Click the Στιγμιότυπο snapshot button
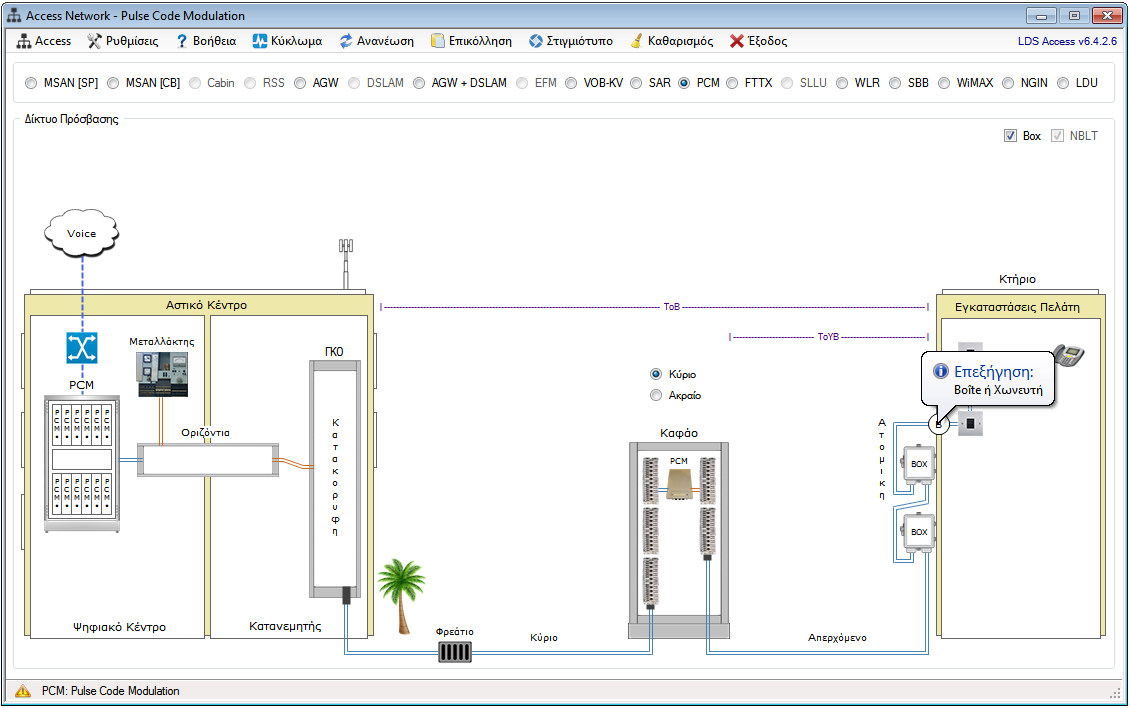This screenshot has height=708, width=1130. click(x=570, y=41)
